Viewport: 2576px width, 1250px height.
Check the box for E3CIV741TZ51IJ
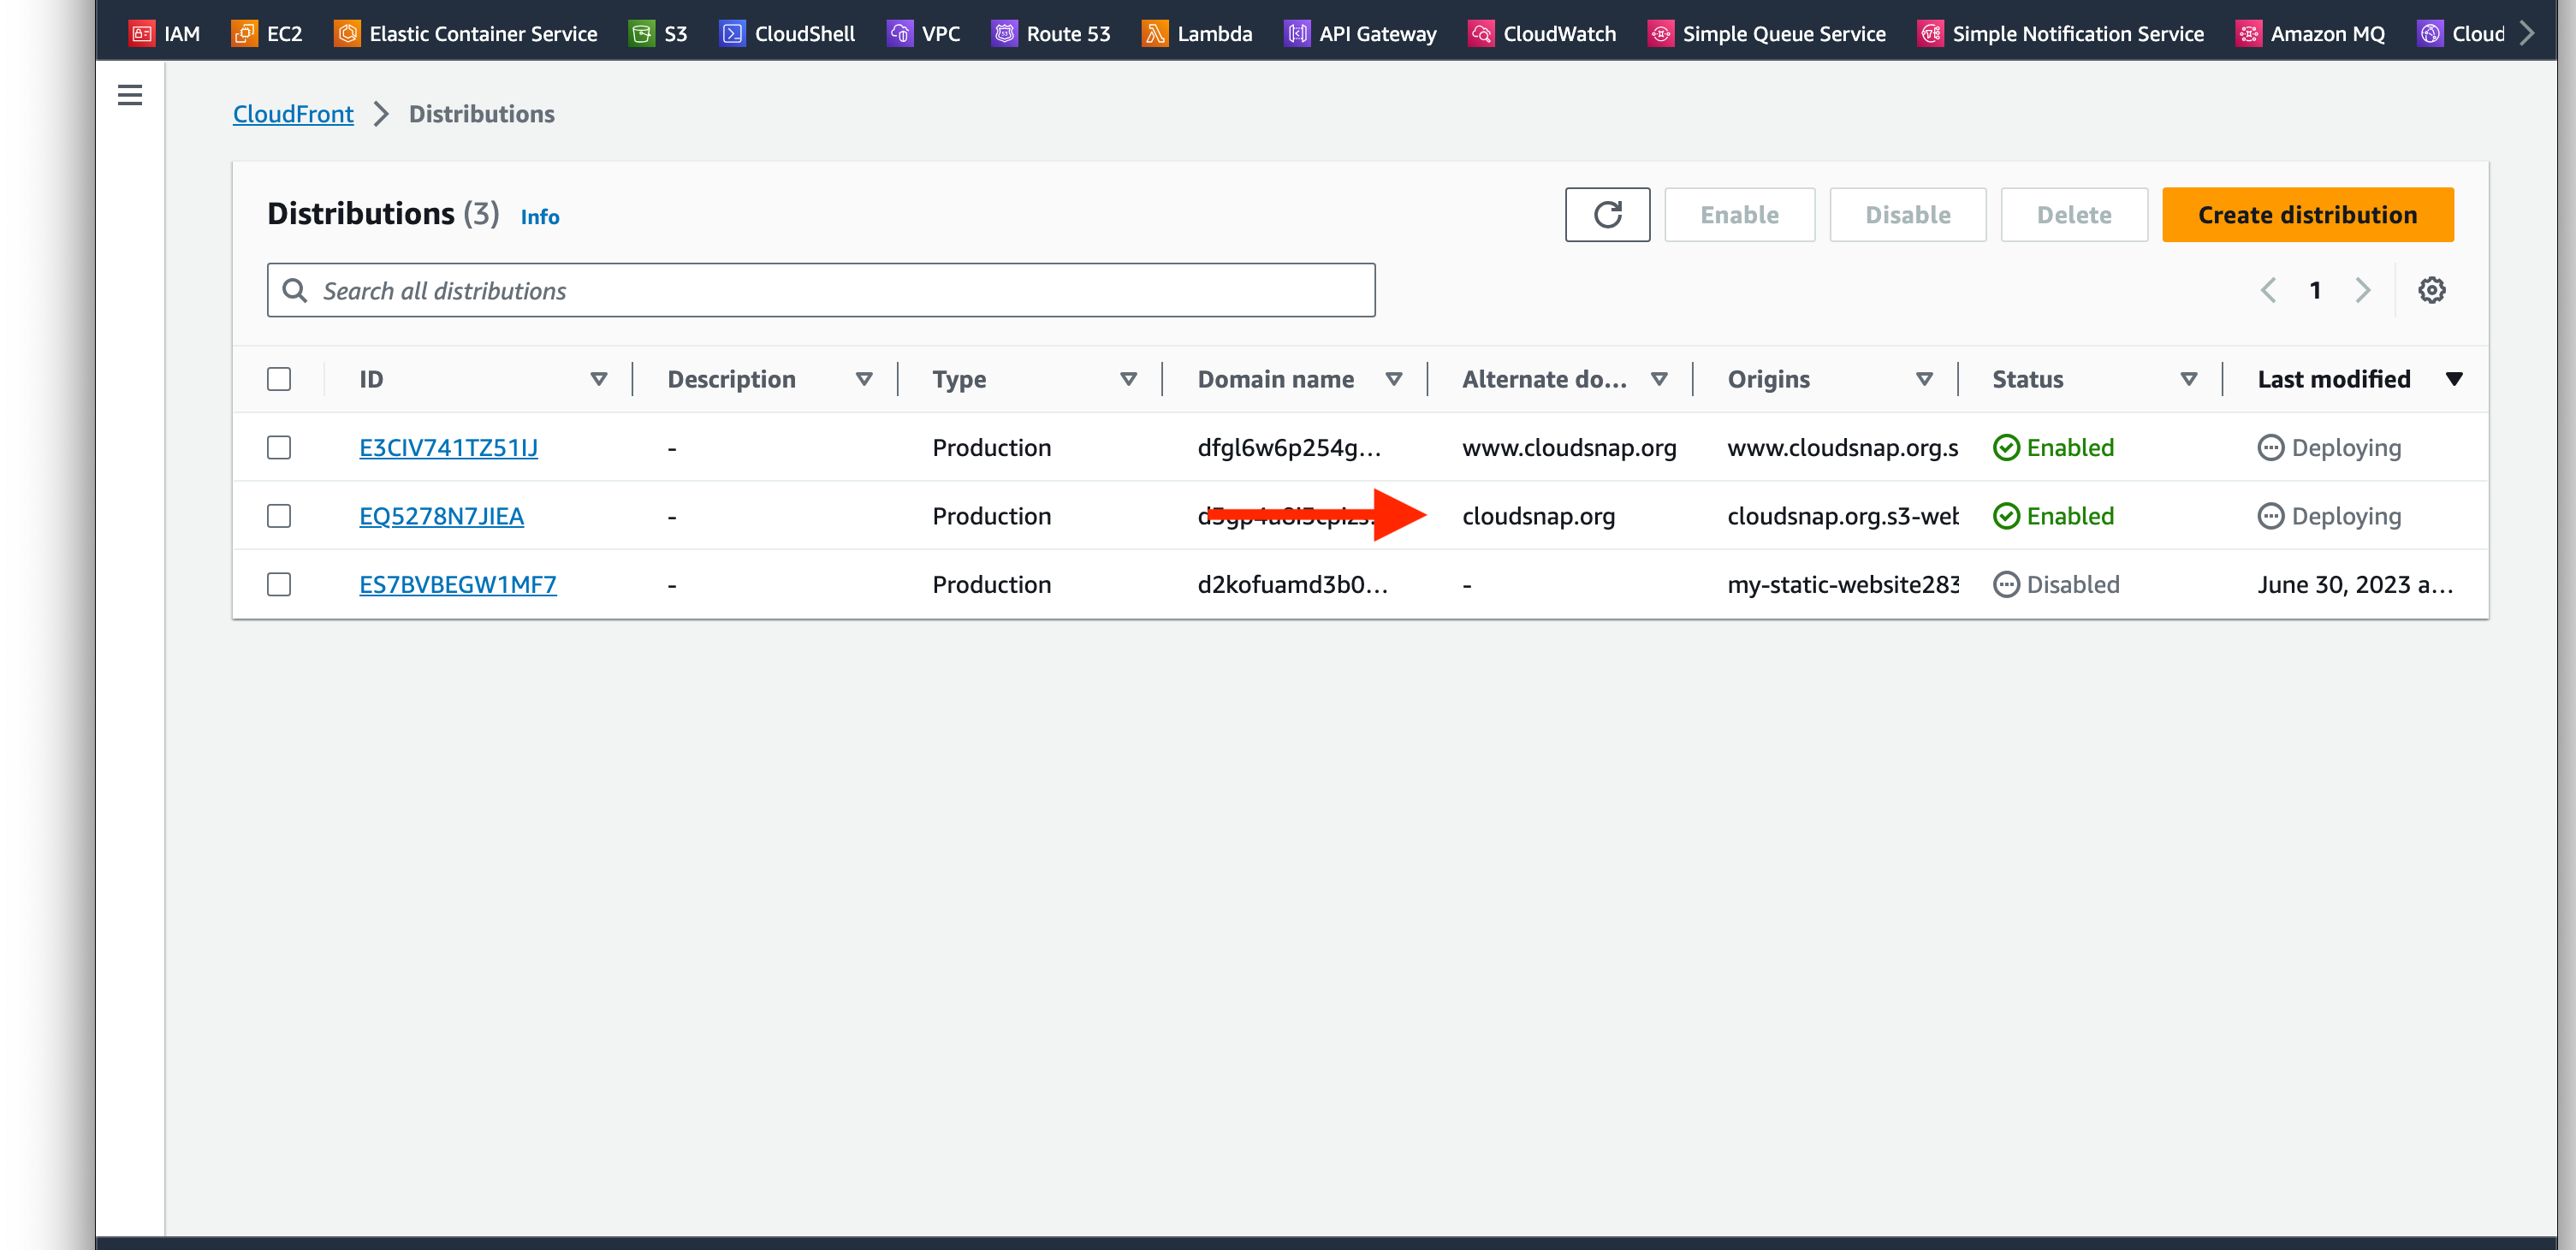click(x=279, y=448)
